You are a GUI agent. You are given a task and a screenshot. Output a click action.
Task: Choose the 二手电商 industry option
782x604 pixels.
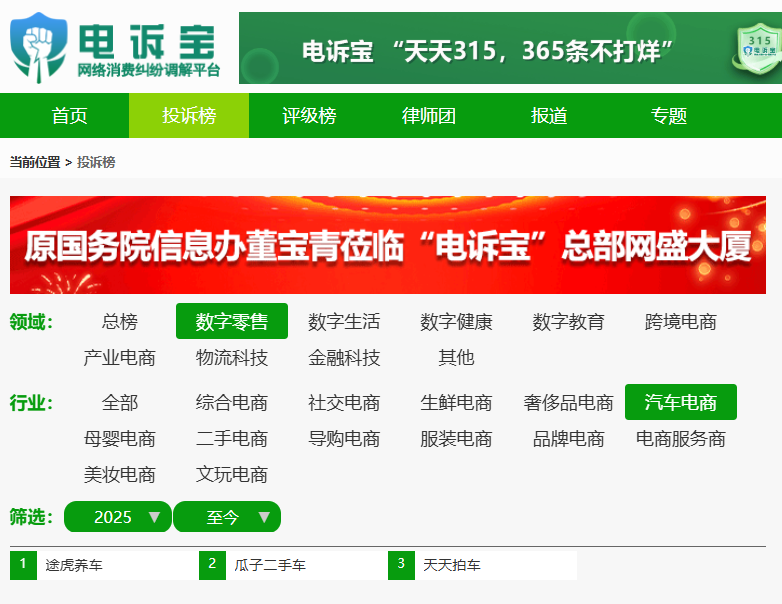pyautogui.click(x=232, y=438)
